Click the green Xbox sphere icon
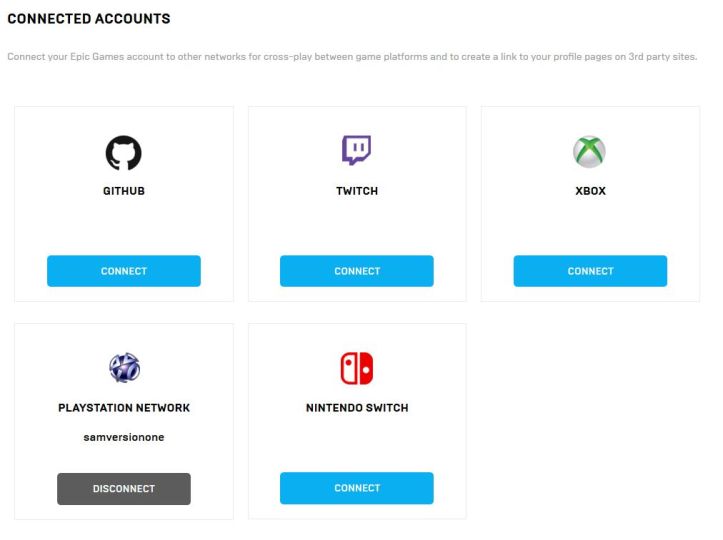This screenshot has width=723, height=540. coord(590,152)
